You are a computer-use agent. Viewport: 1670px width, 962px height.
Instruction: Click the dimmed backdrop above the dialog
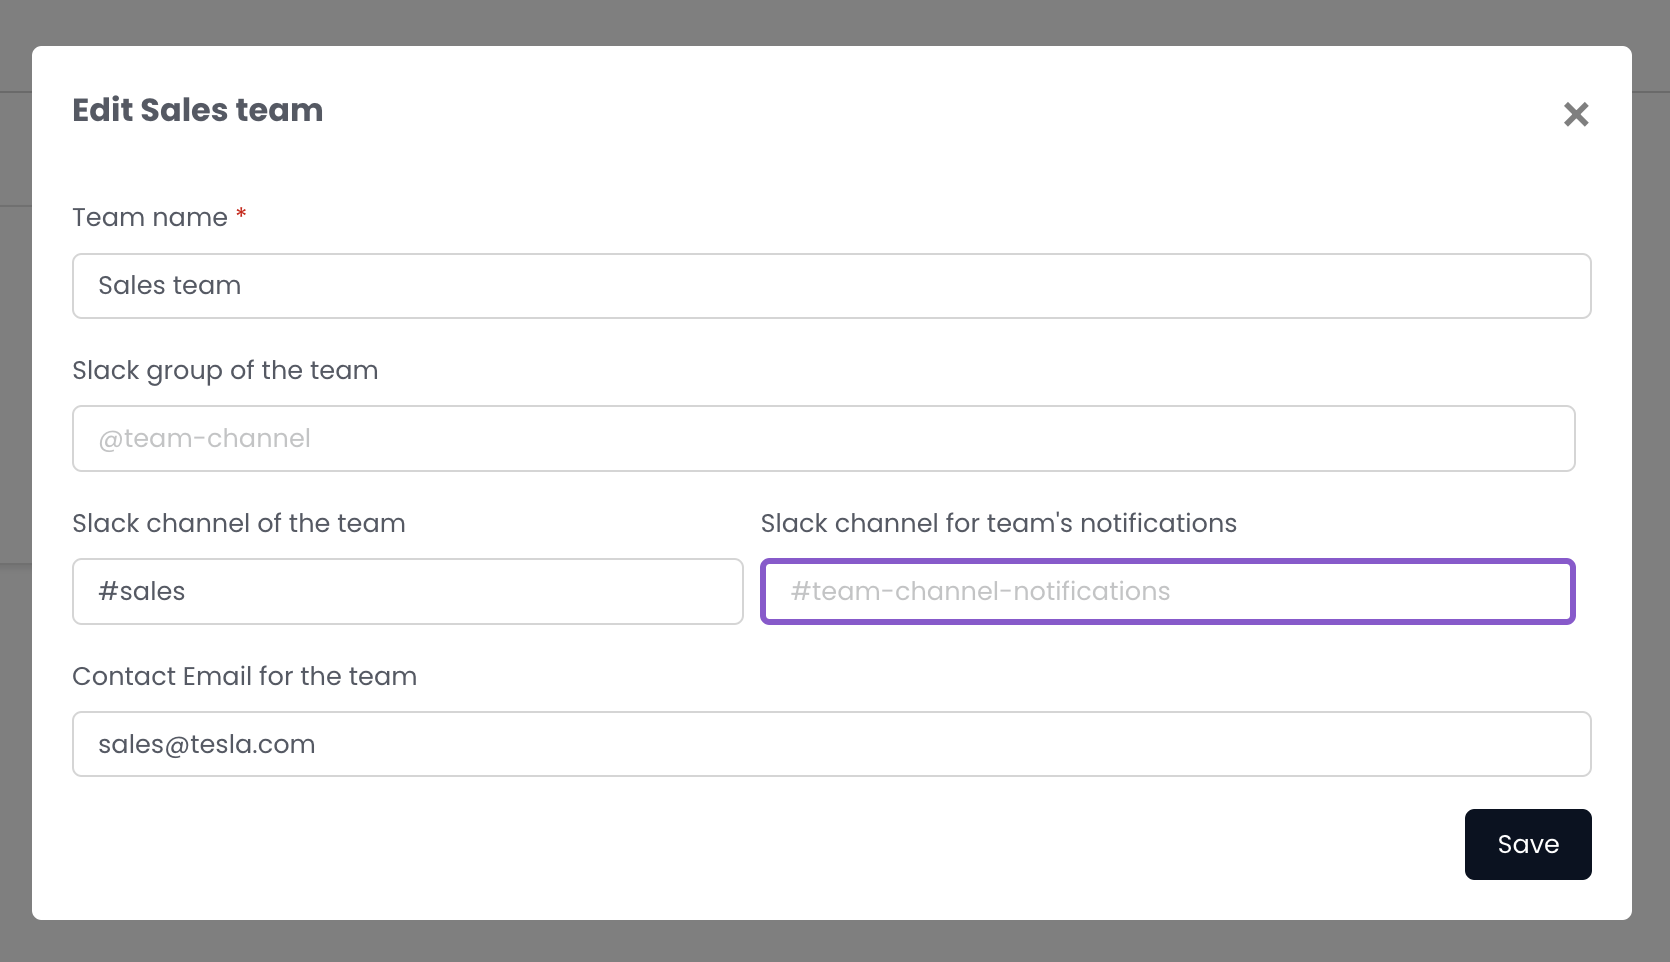click(x=835, y=22)
